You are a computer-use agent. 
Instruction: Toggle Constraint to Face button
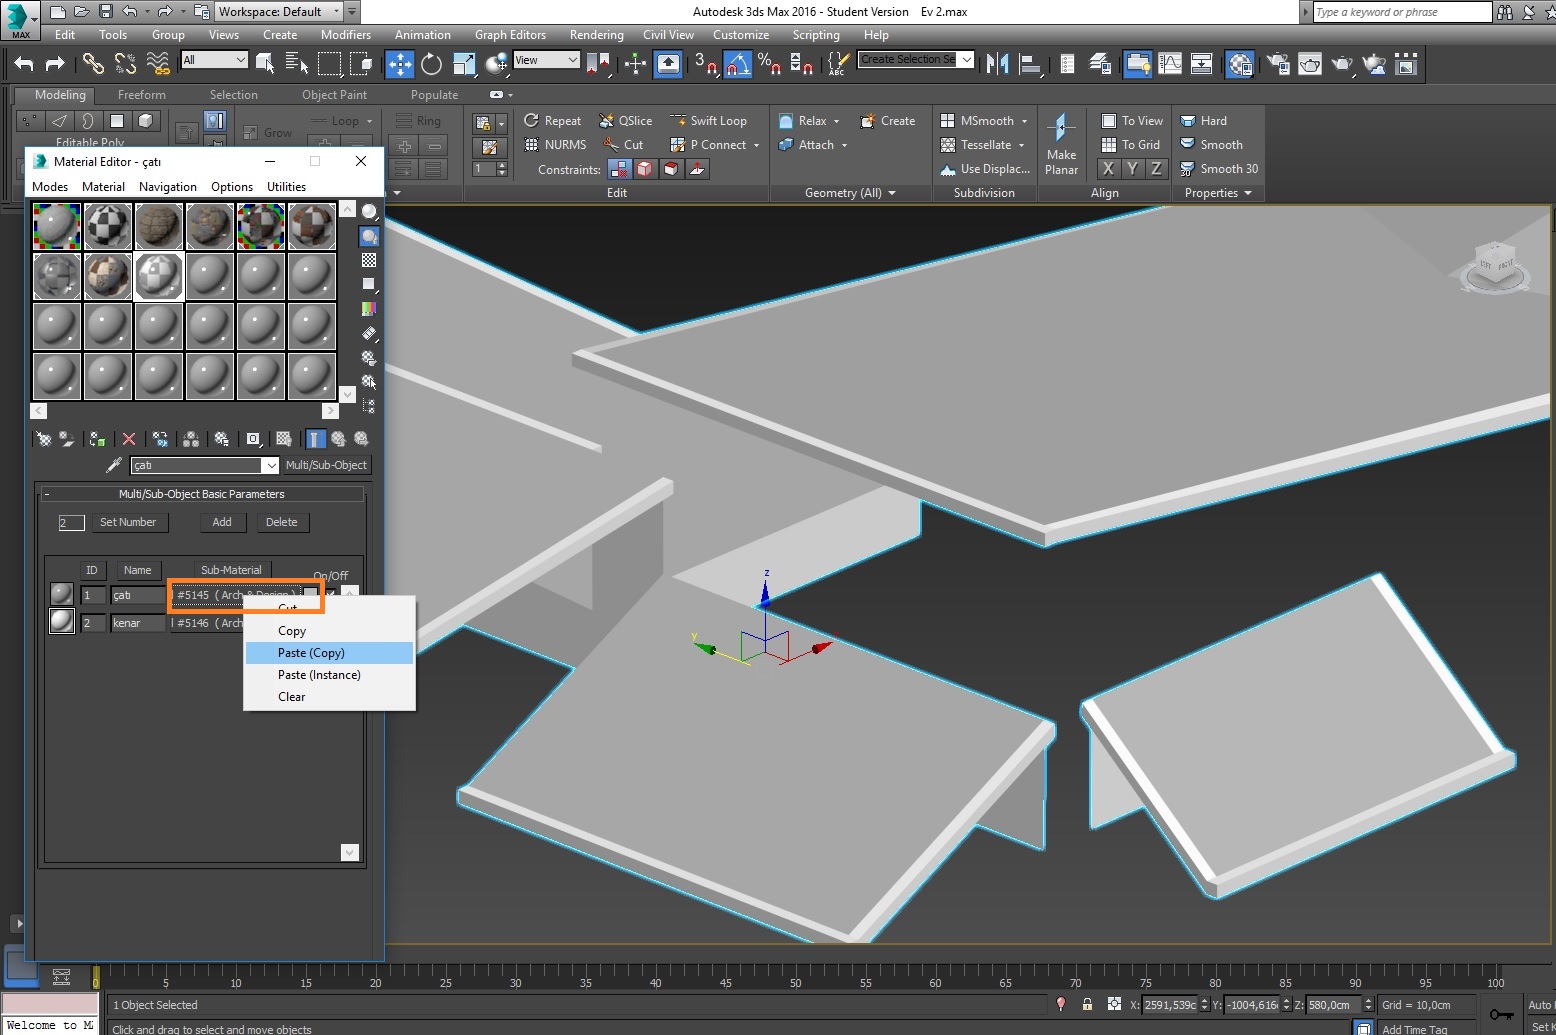coord(671,169)
